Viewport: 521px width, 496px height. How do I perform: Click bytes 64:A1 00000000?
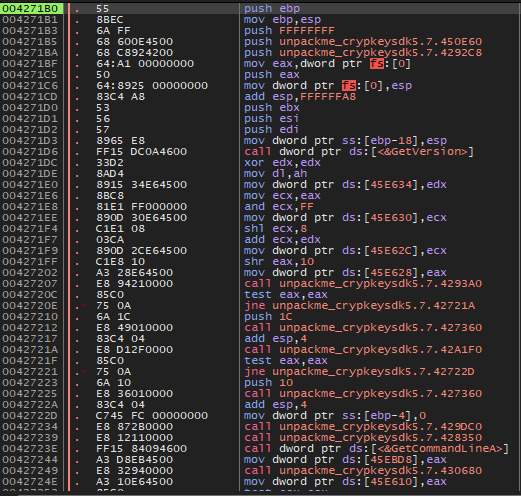(145, 63)
